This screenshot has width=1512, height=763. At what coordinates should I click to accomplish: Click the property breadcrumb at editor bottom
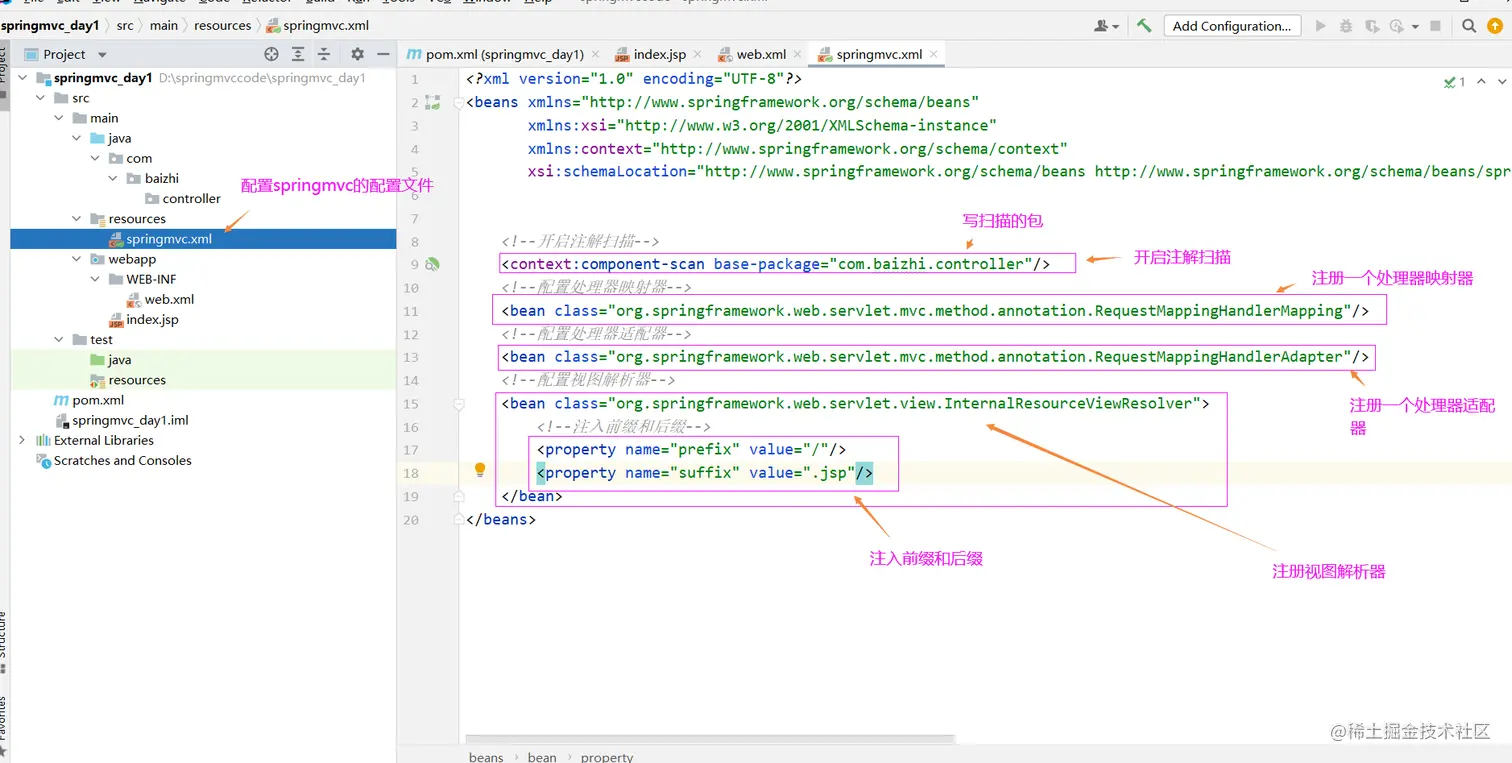tap(607, 757)
